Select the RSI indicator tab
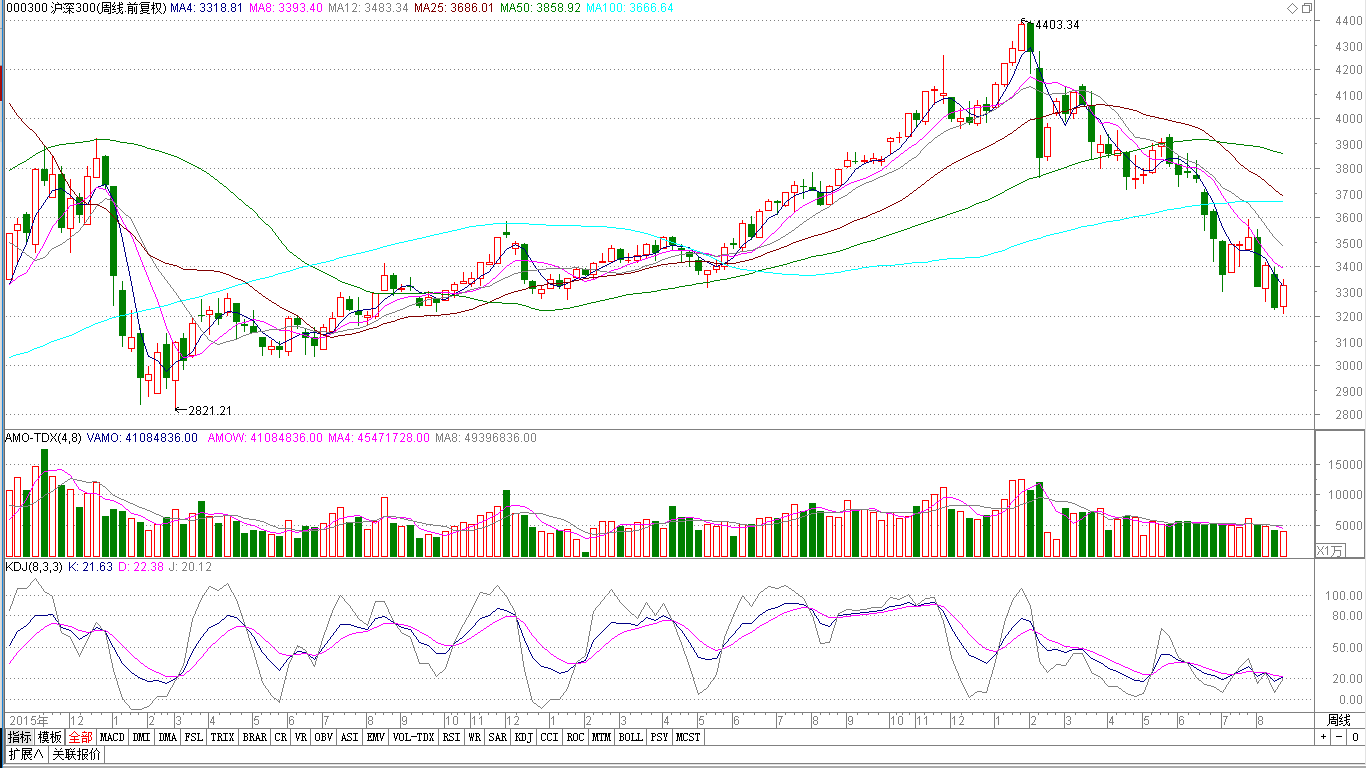1366x768 pixels. (452, 737)
